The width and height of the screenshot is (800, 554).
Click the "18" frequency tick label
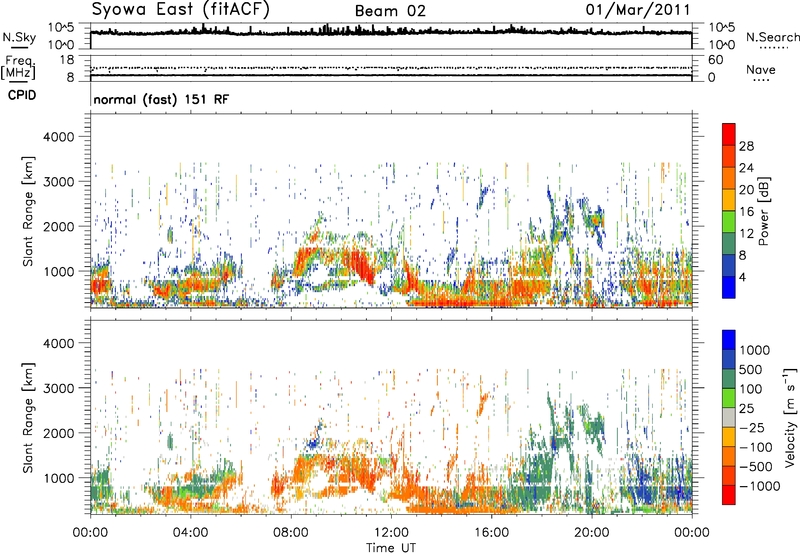click(x=67, y=60)
